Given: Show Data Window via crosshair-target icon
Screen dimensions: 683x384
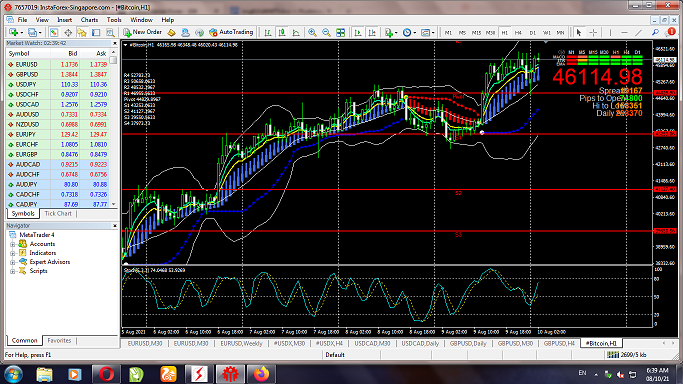Looking at the screenshot, I should pos(68,32).
